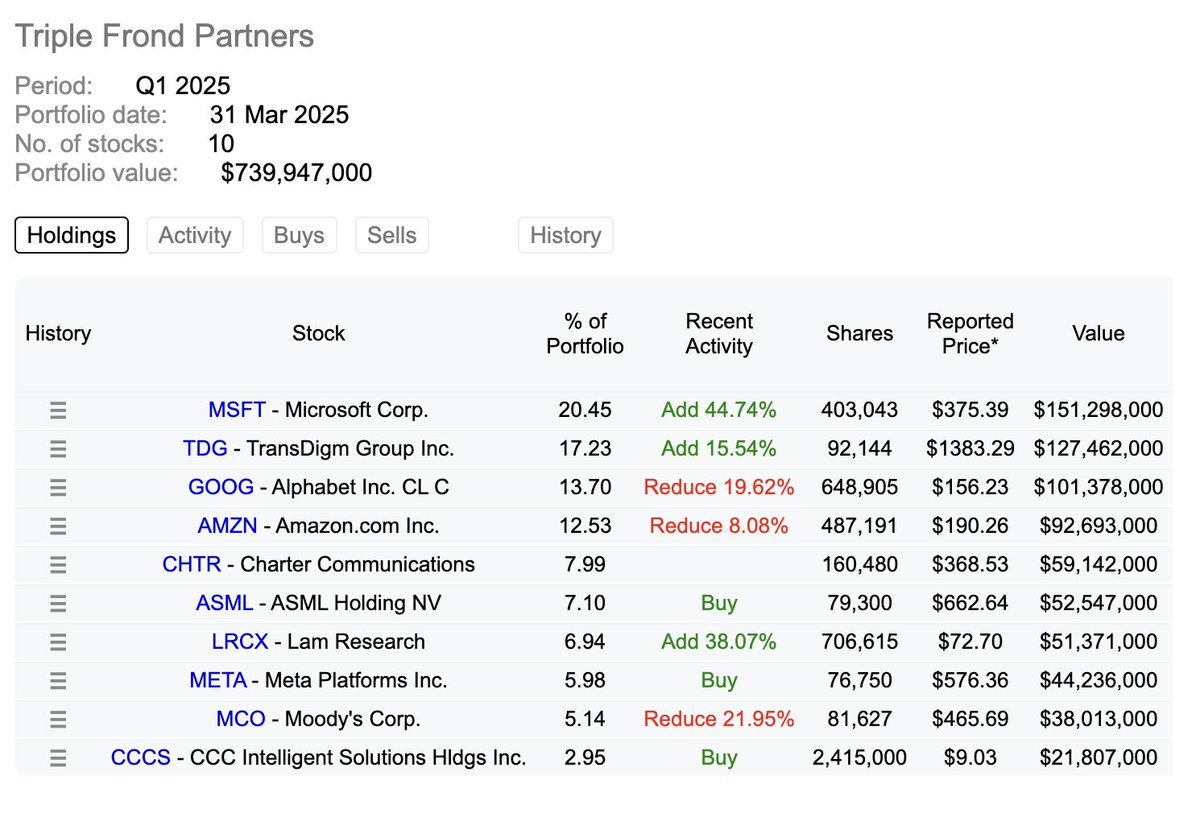Open the MSFT ticker link
The image size is (1200, 813).
click(x=237, y=410)
